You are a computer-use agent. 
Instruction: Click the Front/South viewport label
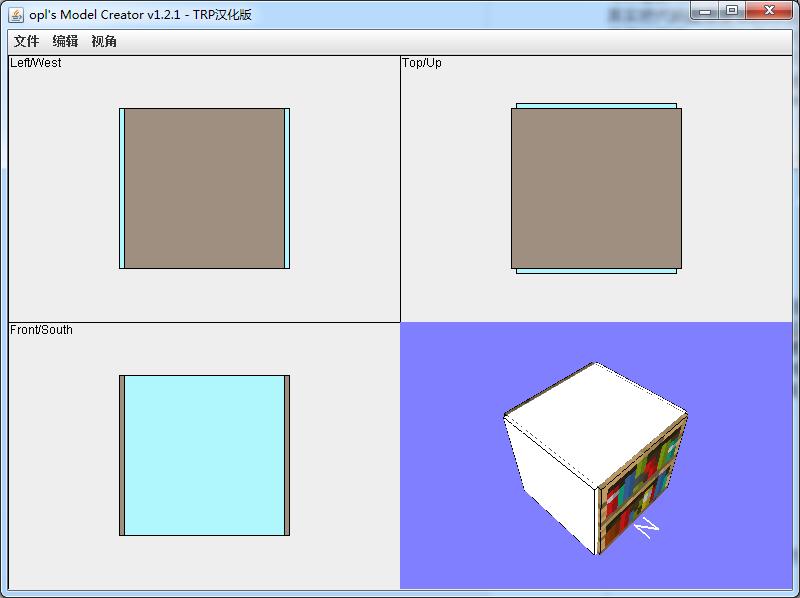coord(41,330)
